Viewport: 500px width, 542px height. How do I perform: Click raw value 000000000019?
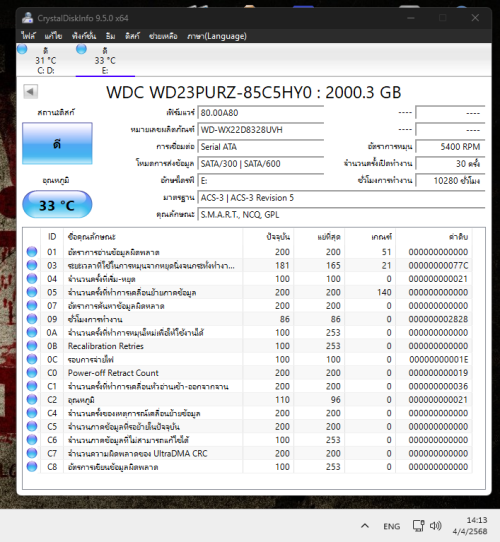pyautogui.click(x=438, y=373)
